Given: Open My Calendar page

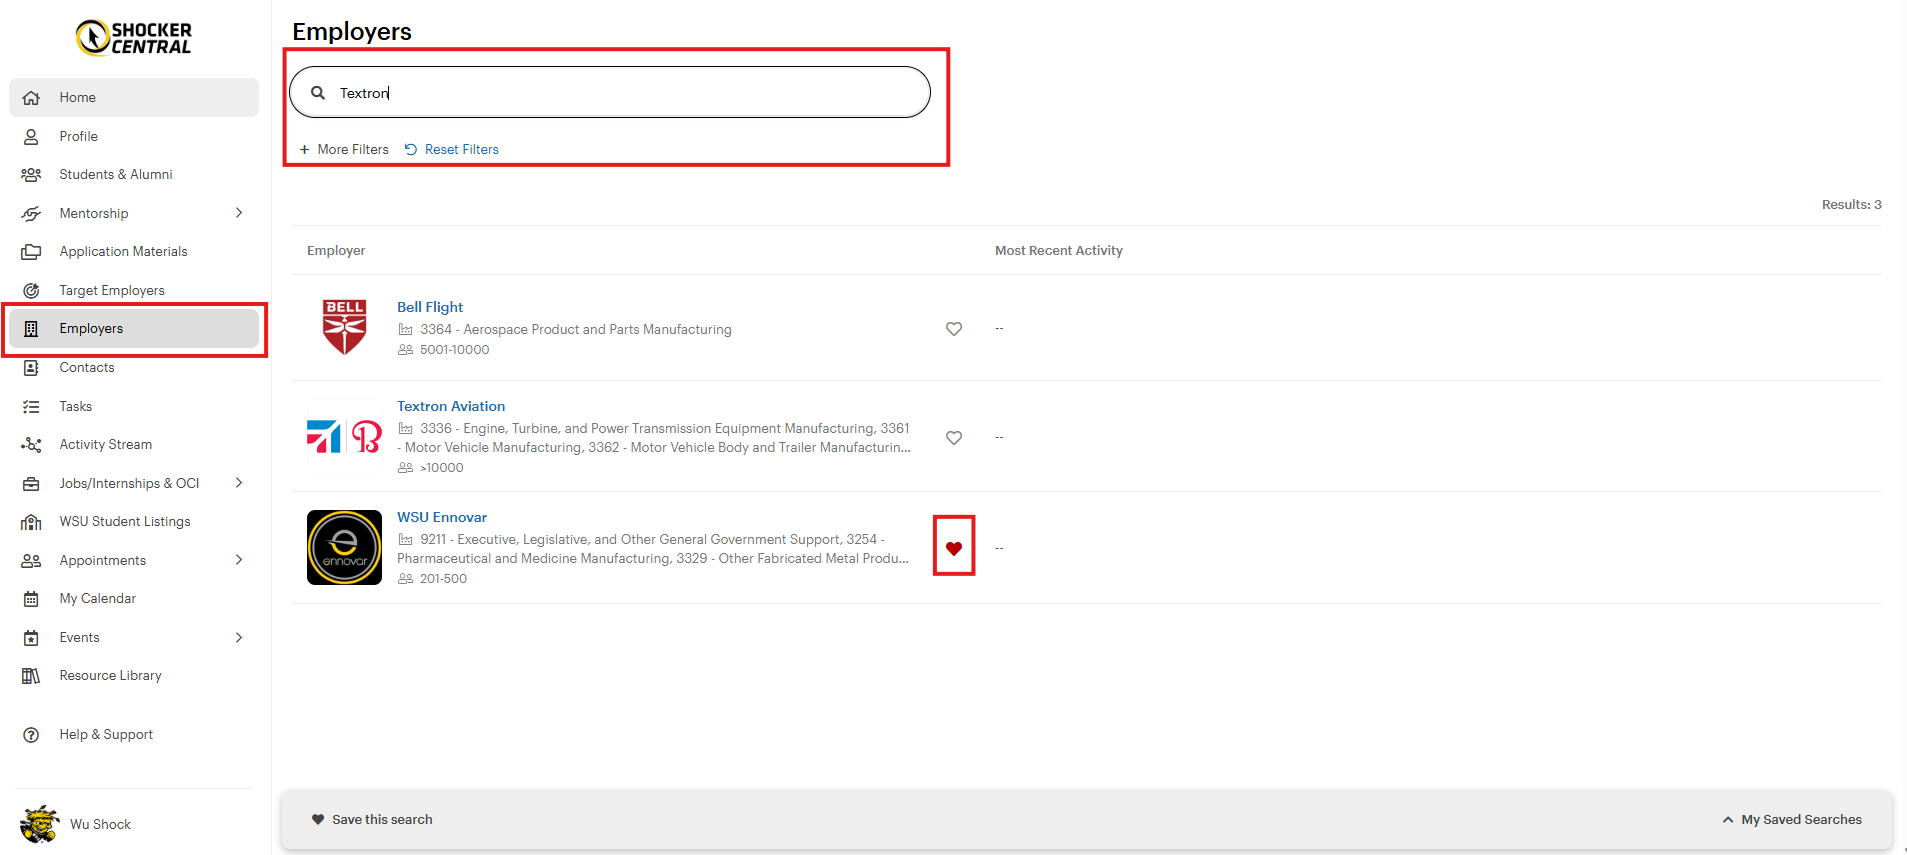Looking at the screenshot, I should pos(134,599).
